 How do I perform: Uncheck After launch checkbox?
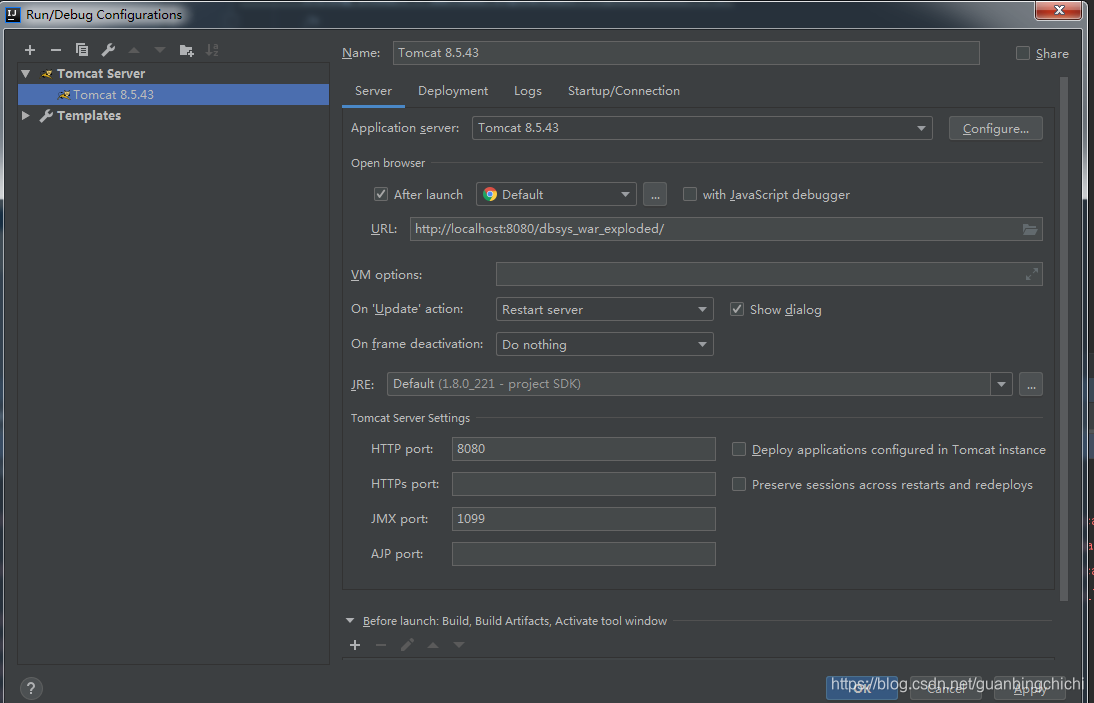381,195
